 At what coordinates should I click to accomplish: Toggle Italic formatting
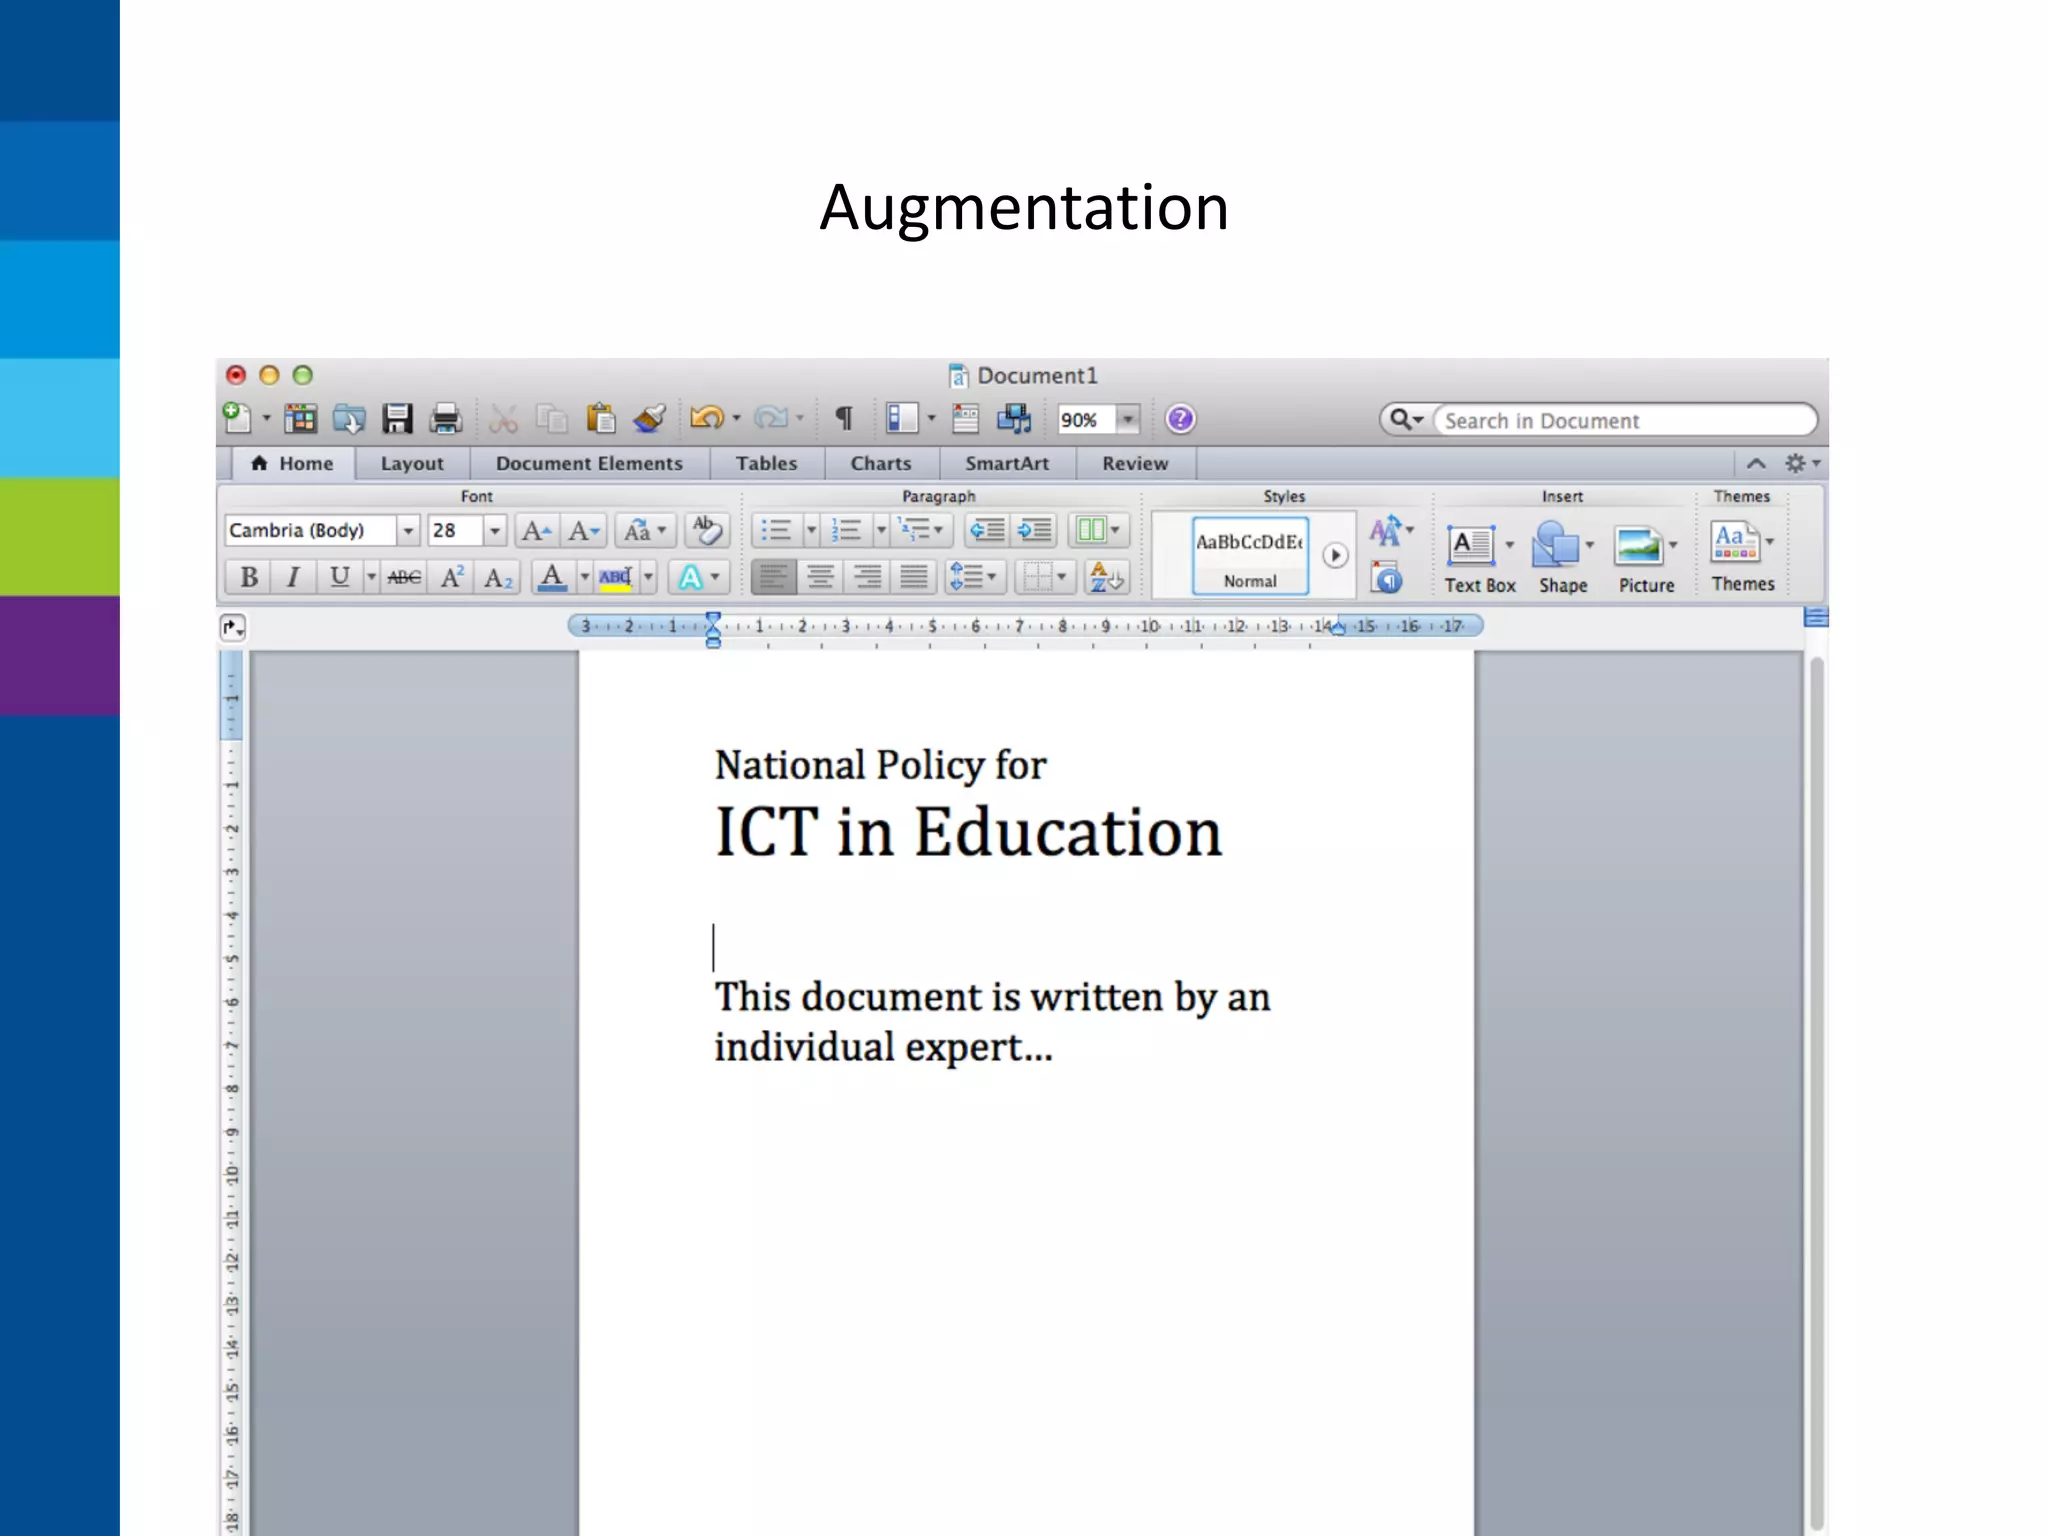coord(293,577)
